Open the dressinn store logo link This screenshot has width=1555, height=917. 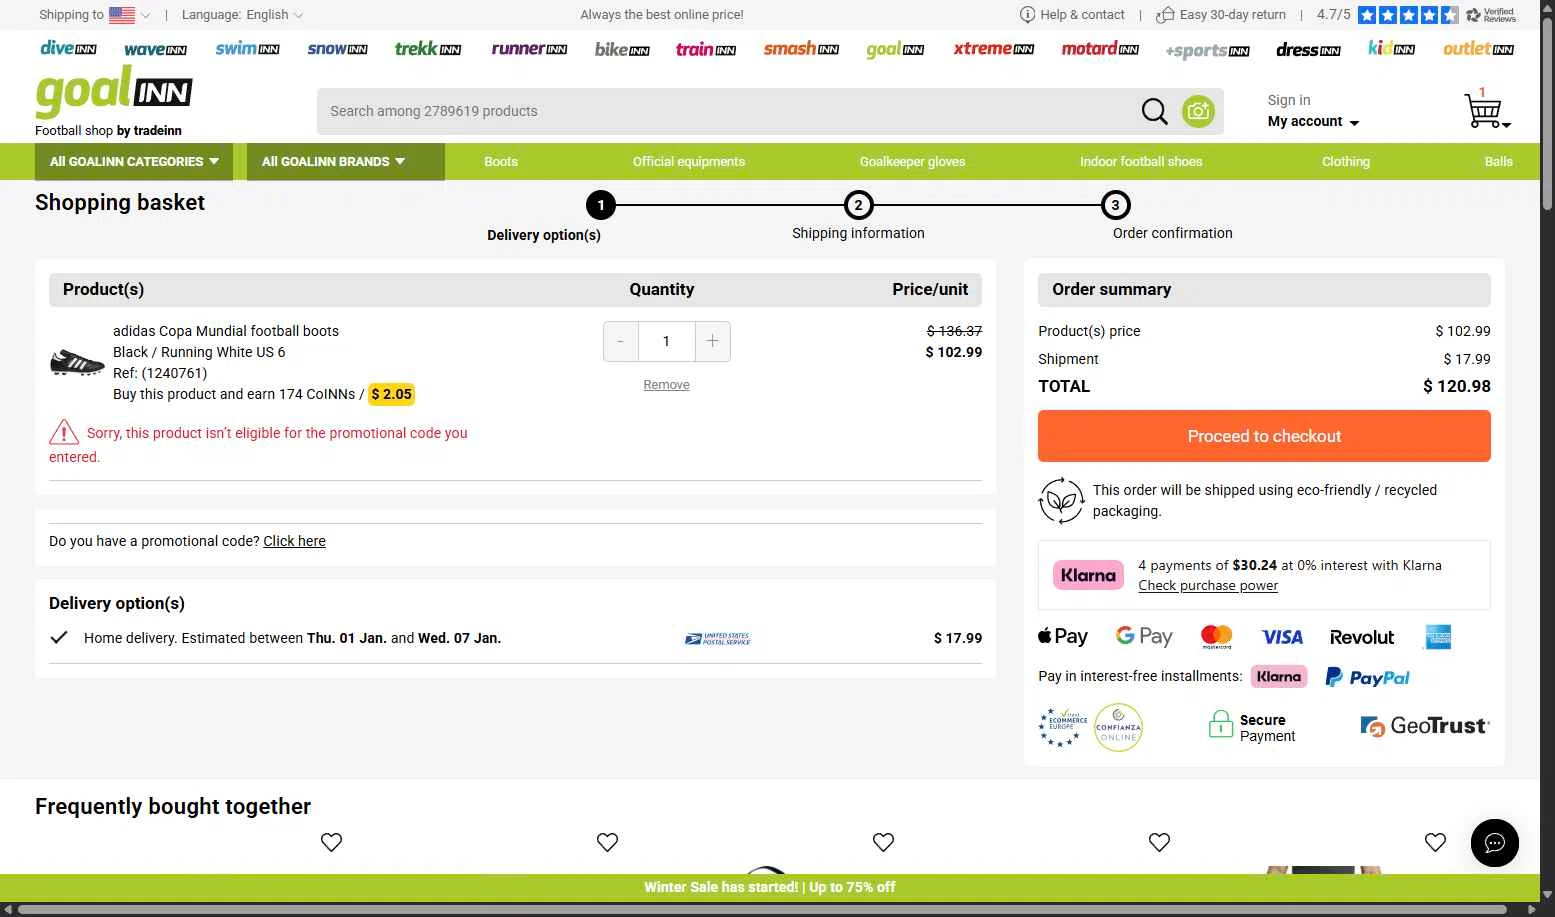(x=1308, y=49)
